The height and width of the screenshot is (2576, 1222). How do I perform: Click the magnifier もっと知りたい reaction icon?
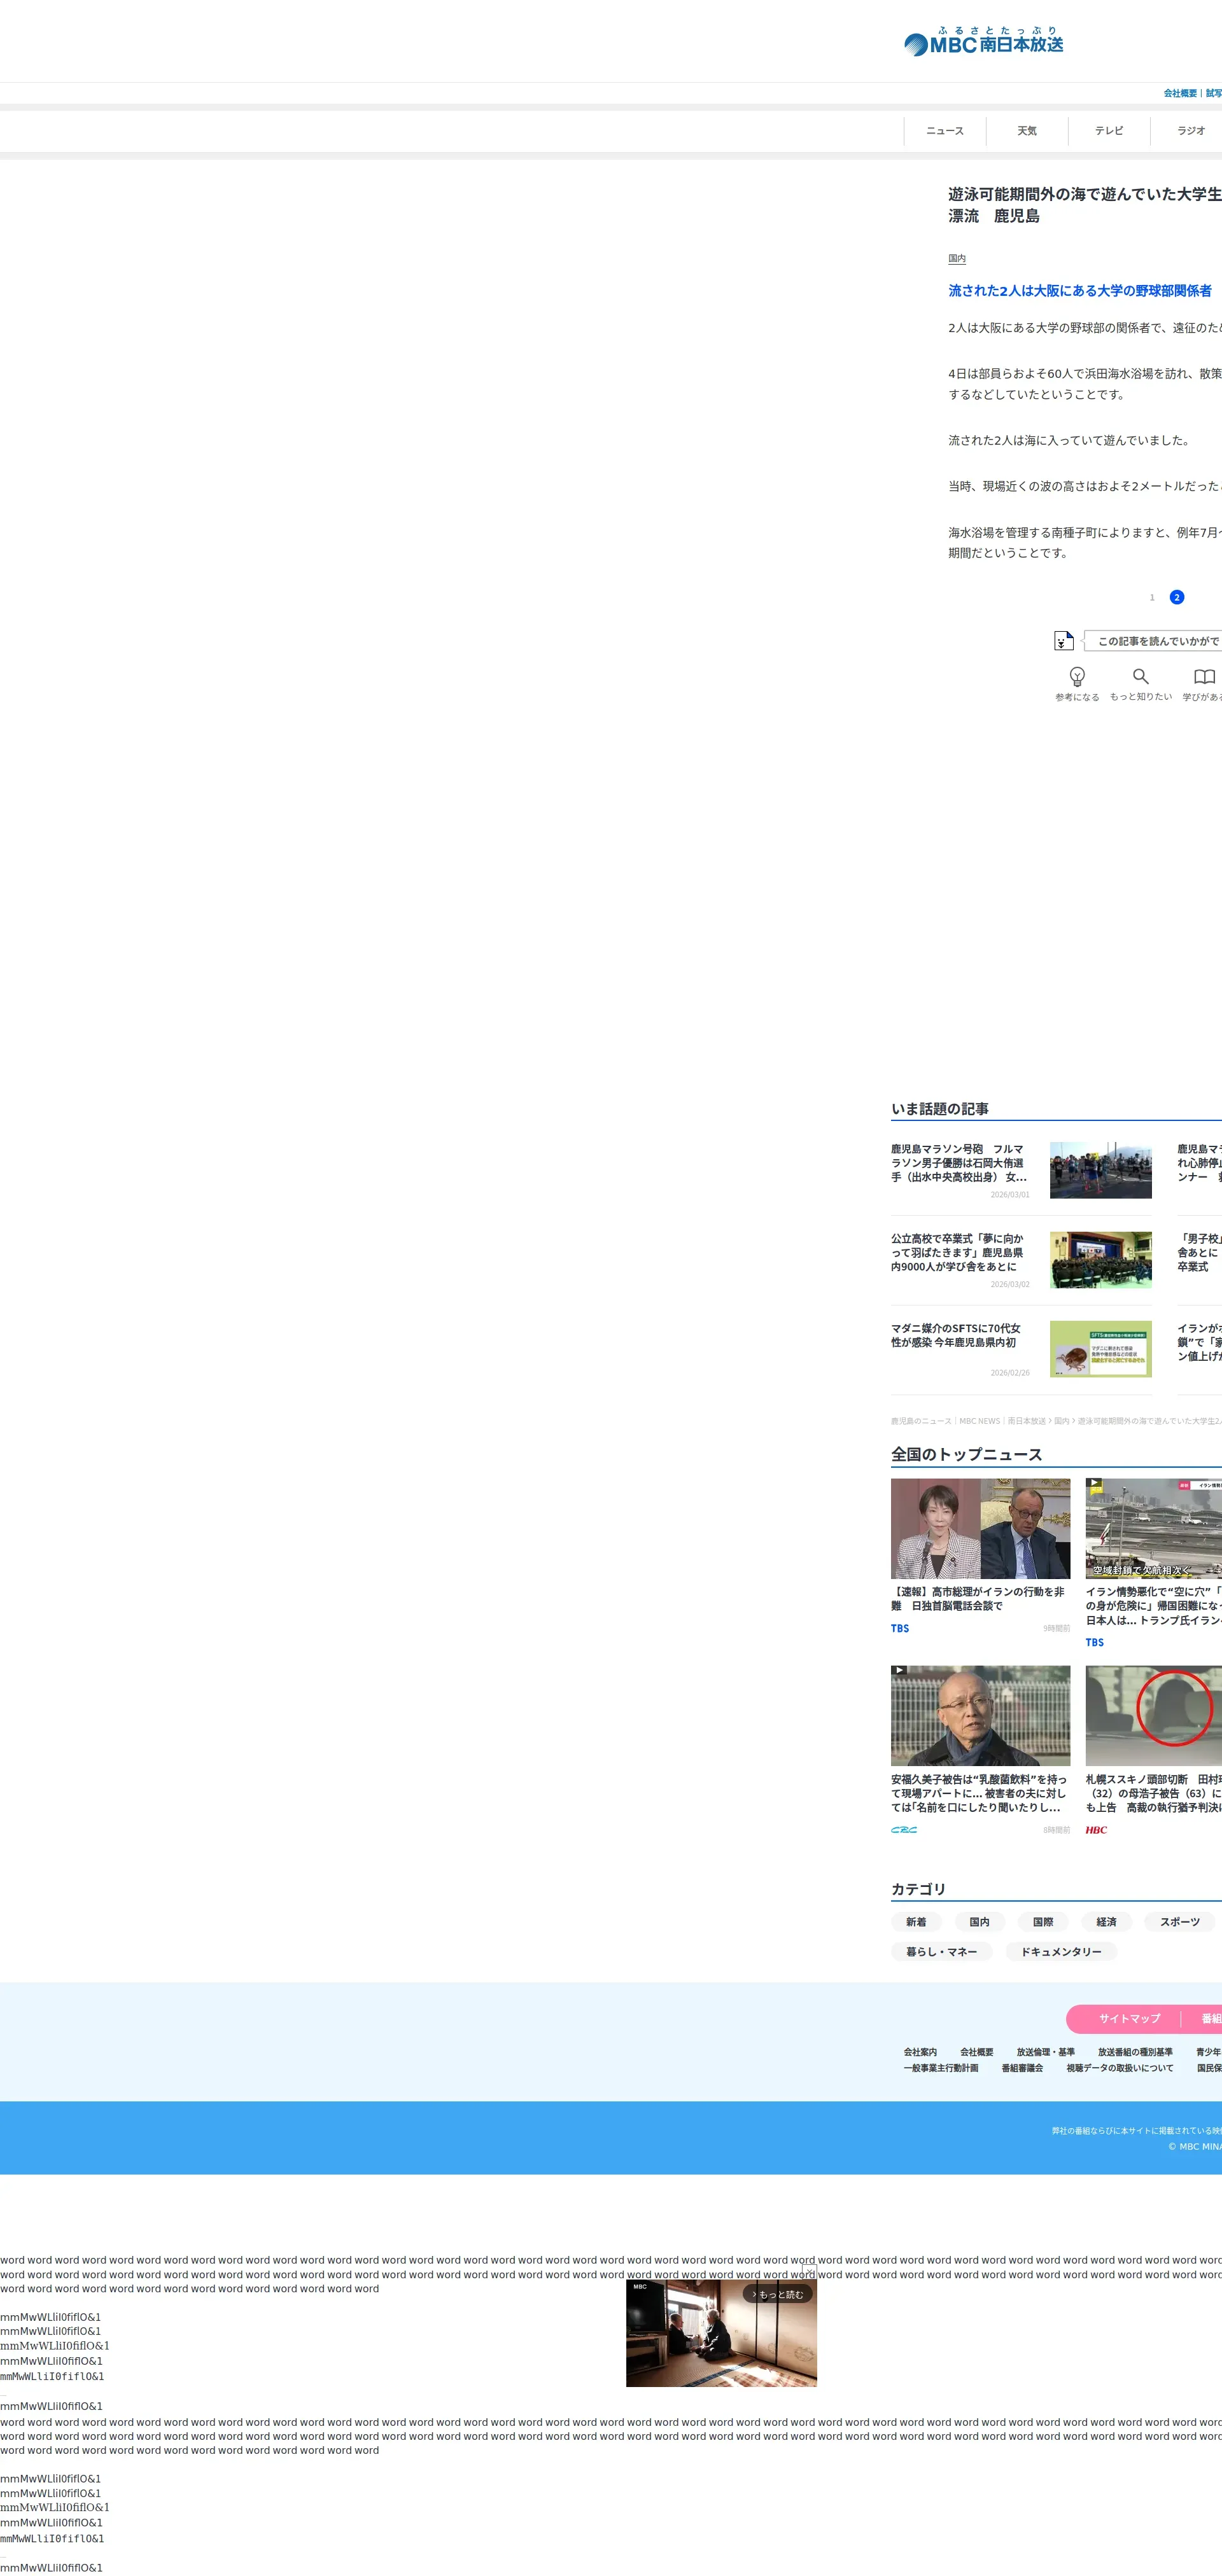pos(1140,676)
